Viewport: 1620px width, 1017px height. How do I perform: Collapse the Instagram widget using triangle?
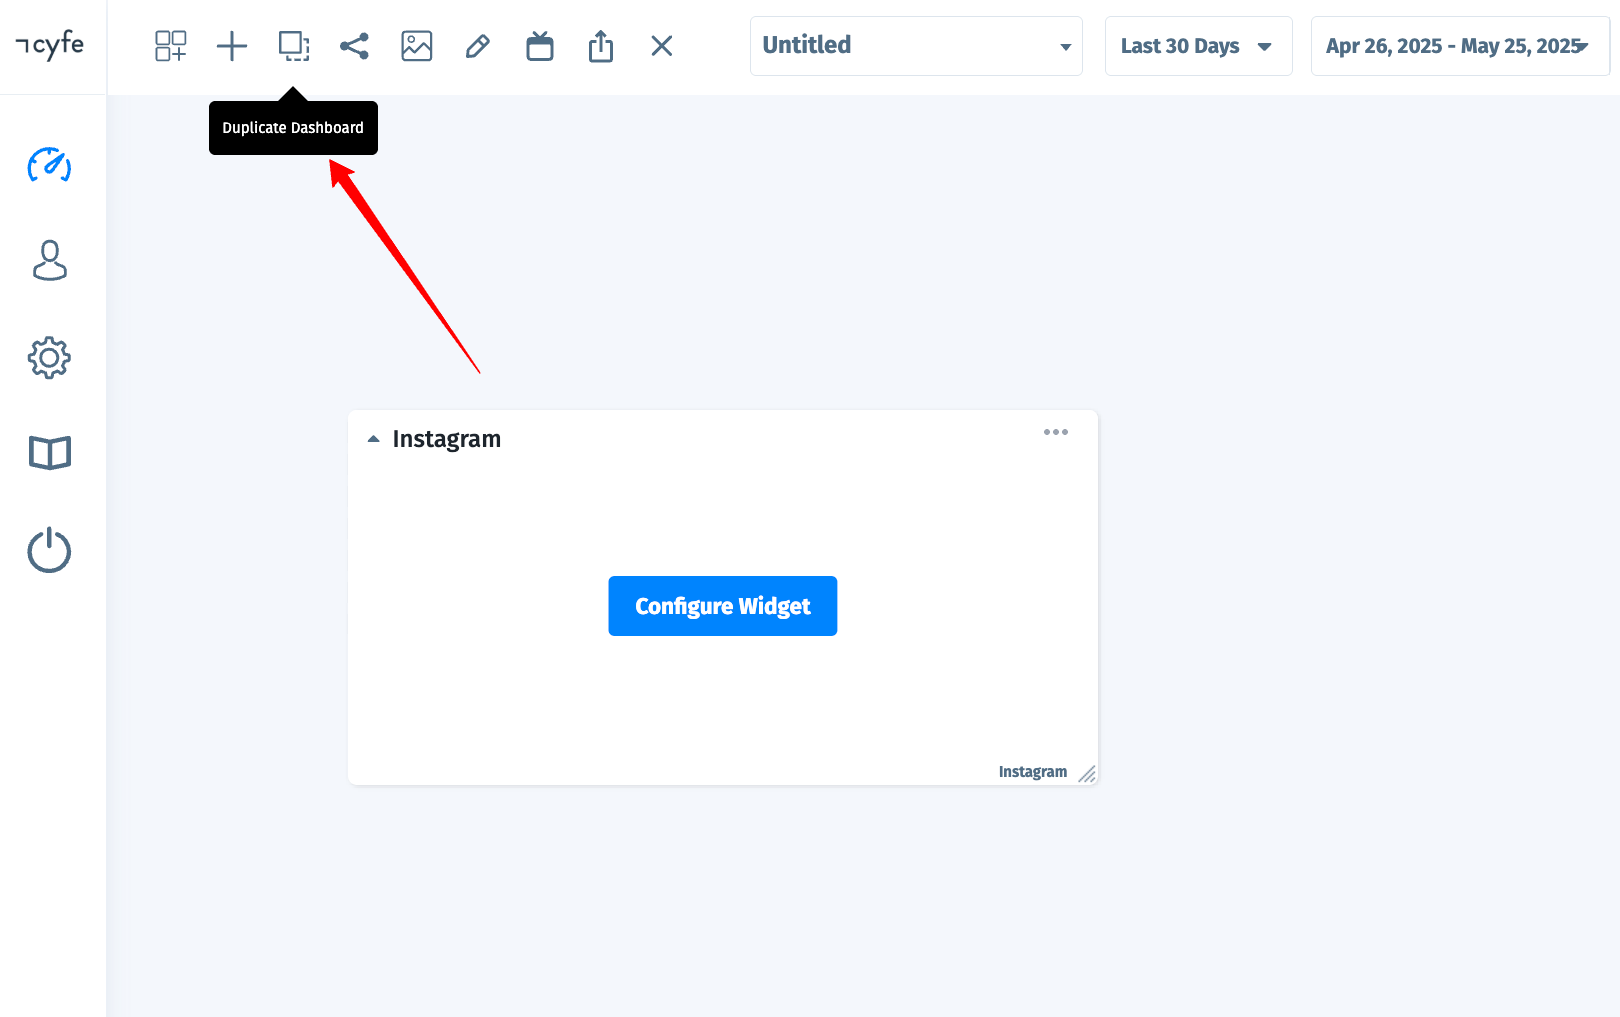(x=374, y=439)
